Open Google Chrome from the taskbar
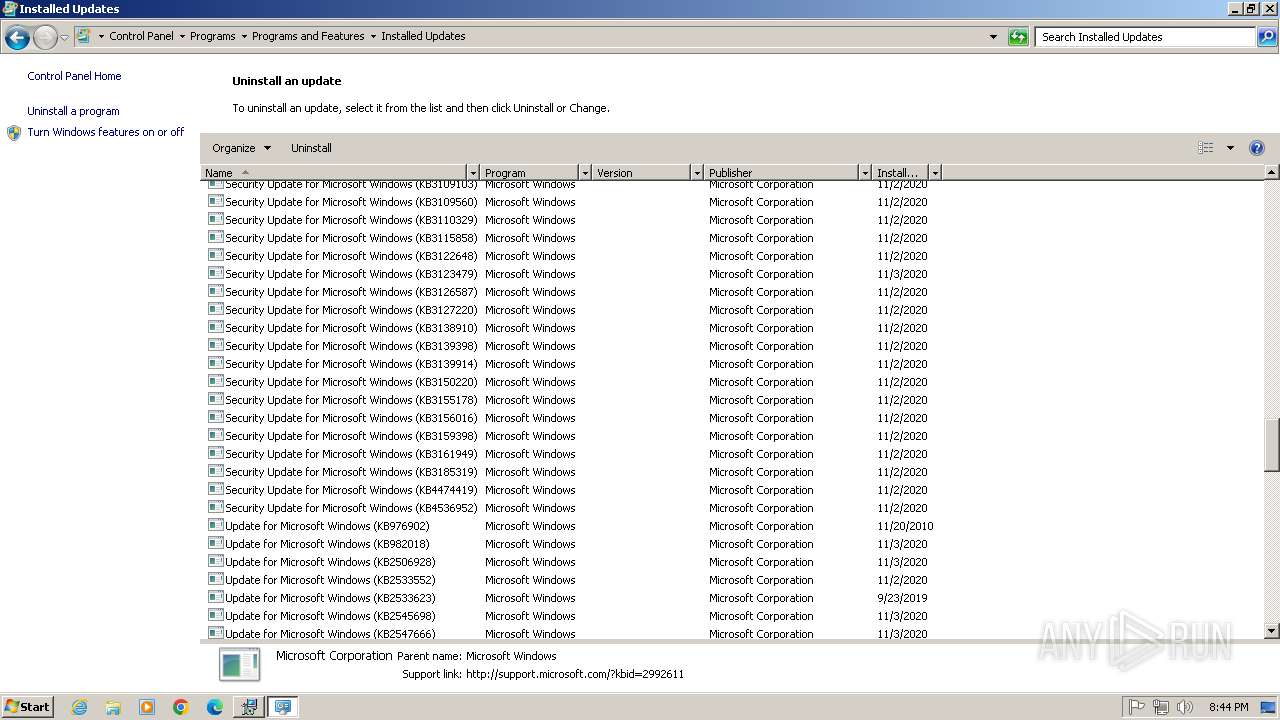Image resolution: width=1280 pixels, height=720 pixels. pyautogui.click(x=181, y=707)
